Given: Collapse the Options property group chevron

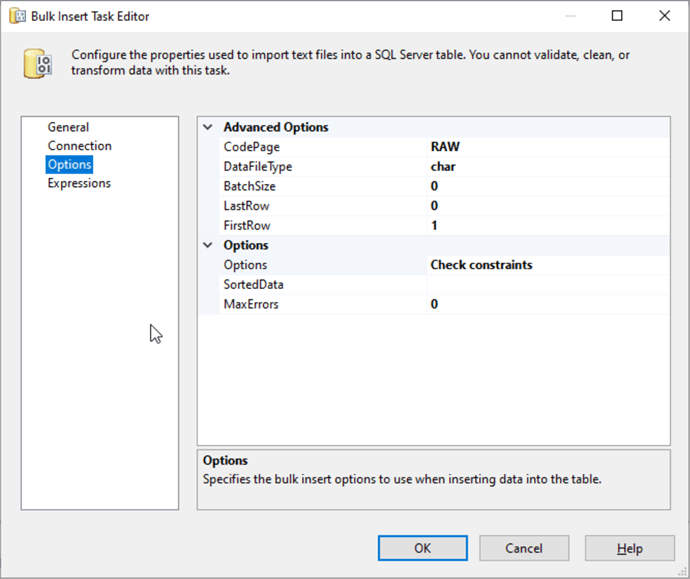Looking at the screenshot, I should (208, 245).
